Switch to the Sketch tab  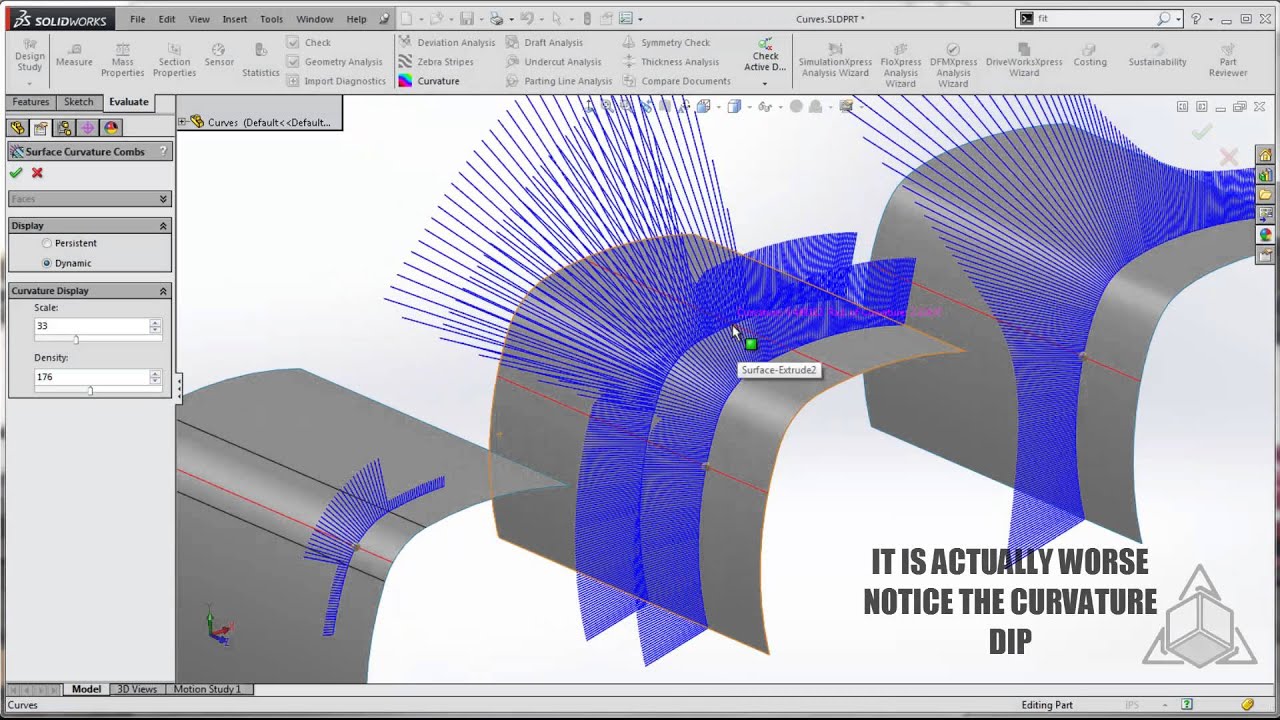(x=78, y=102)
